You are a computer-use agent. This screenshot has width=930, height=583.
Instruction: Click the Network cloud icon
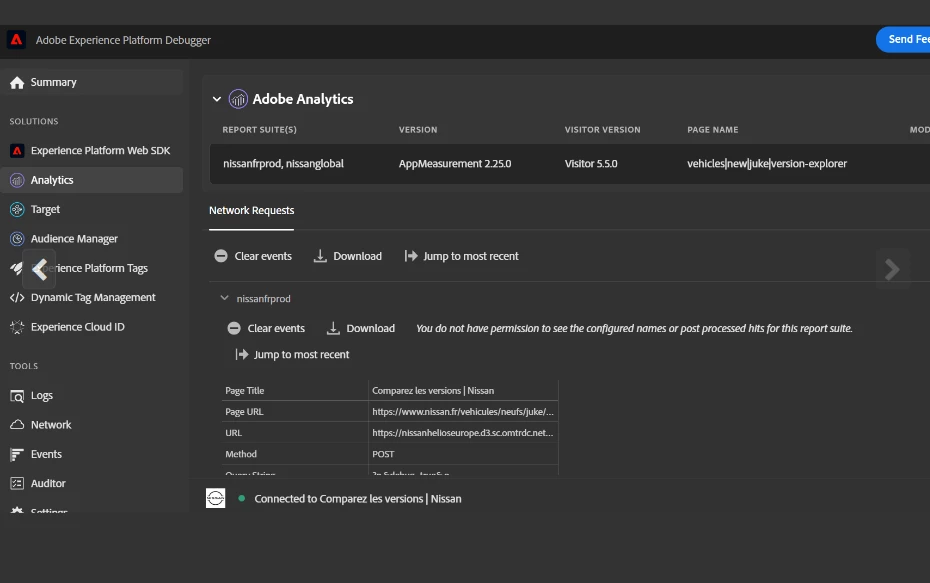pyautogui.click(x=17, y=425)
